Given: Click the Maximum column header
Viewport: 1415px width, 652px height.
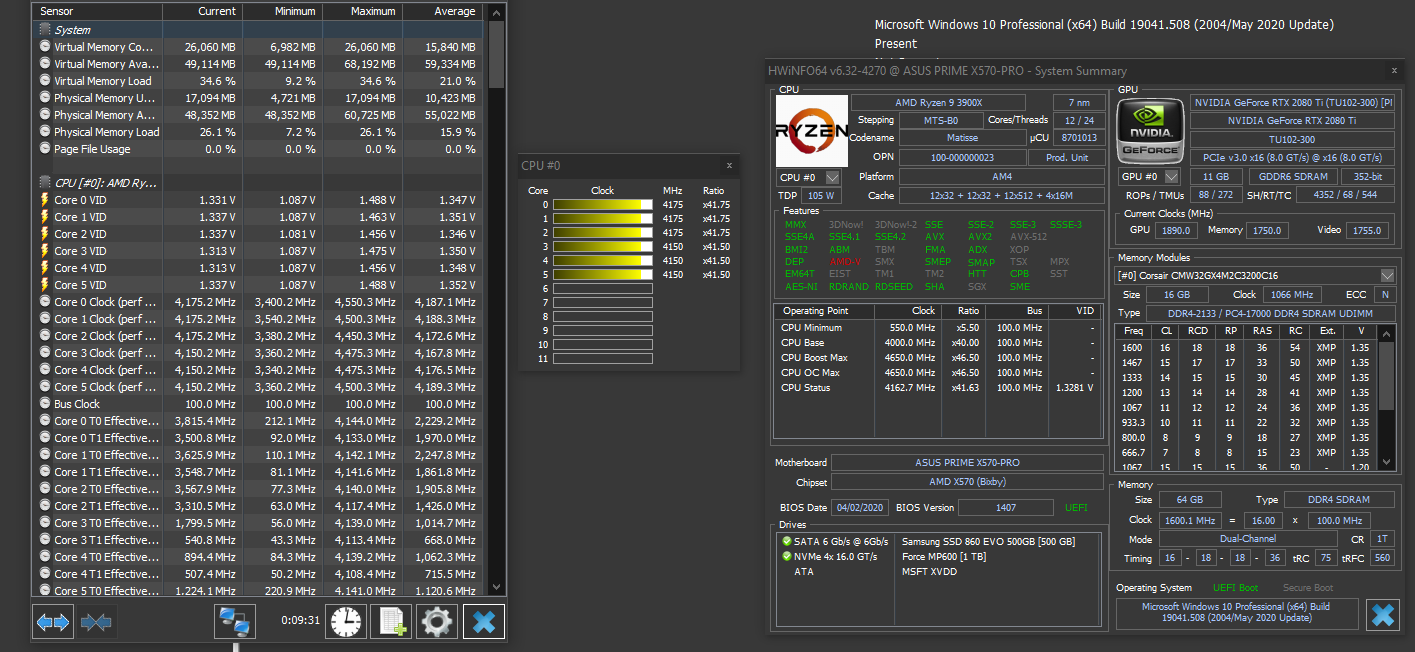Looking at the screenshot, I should pos(362,11).
